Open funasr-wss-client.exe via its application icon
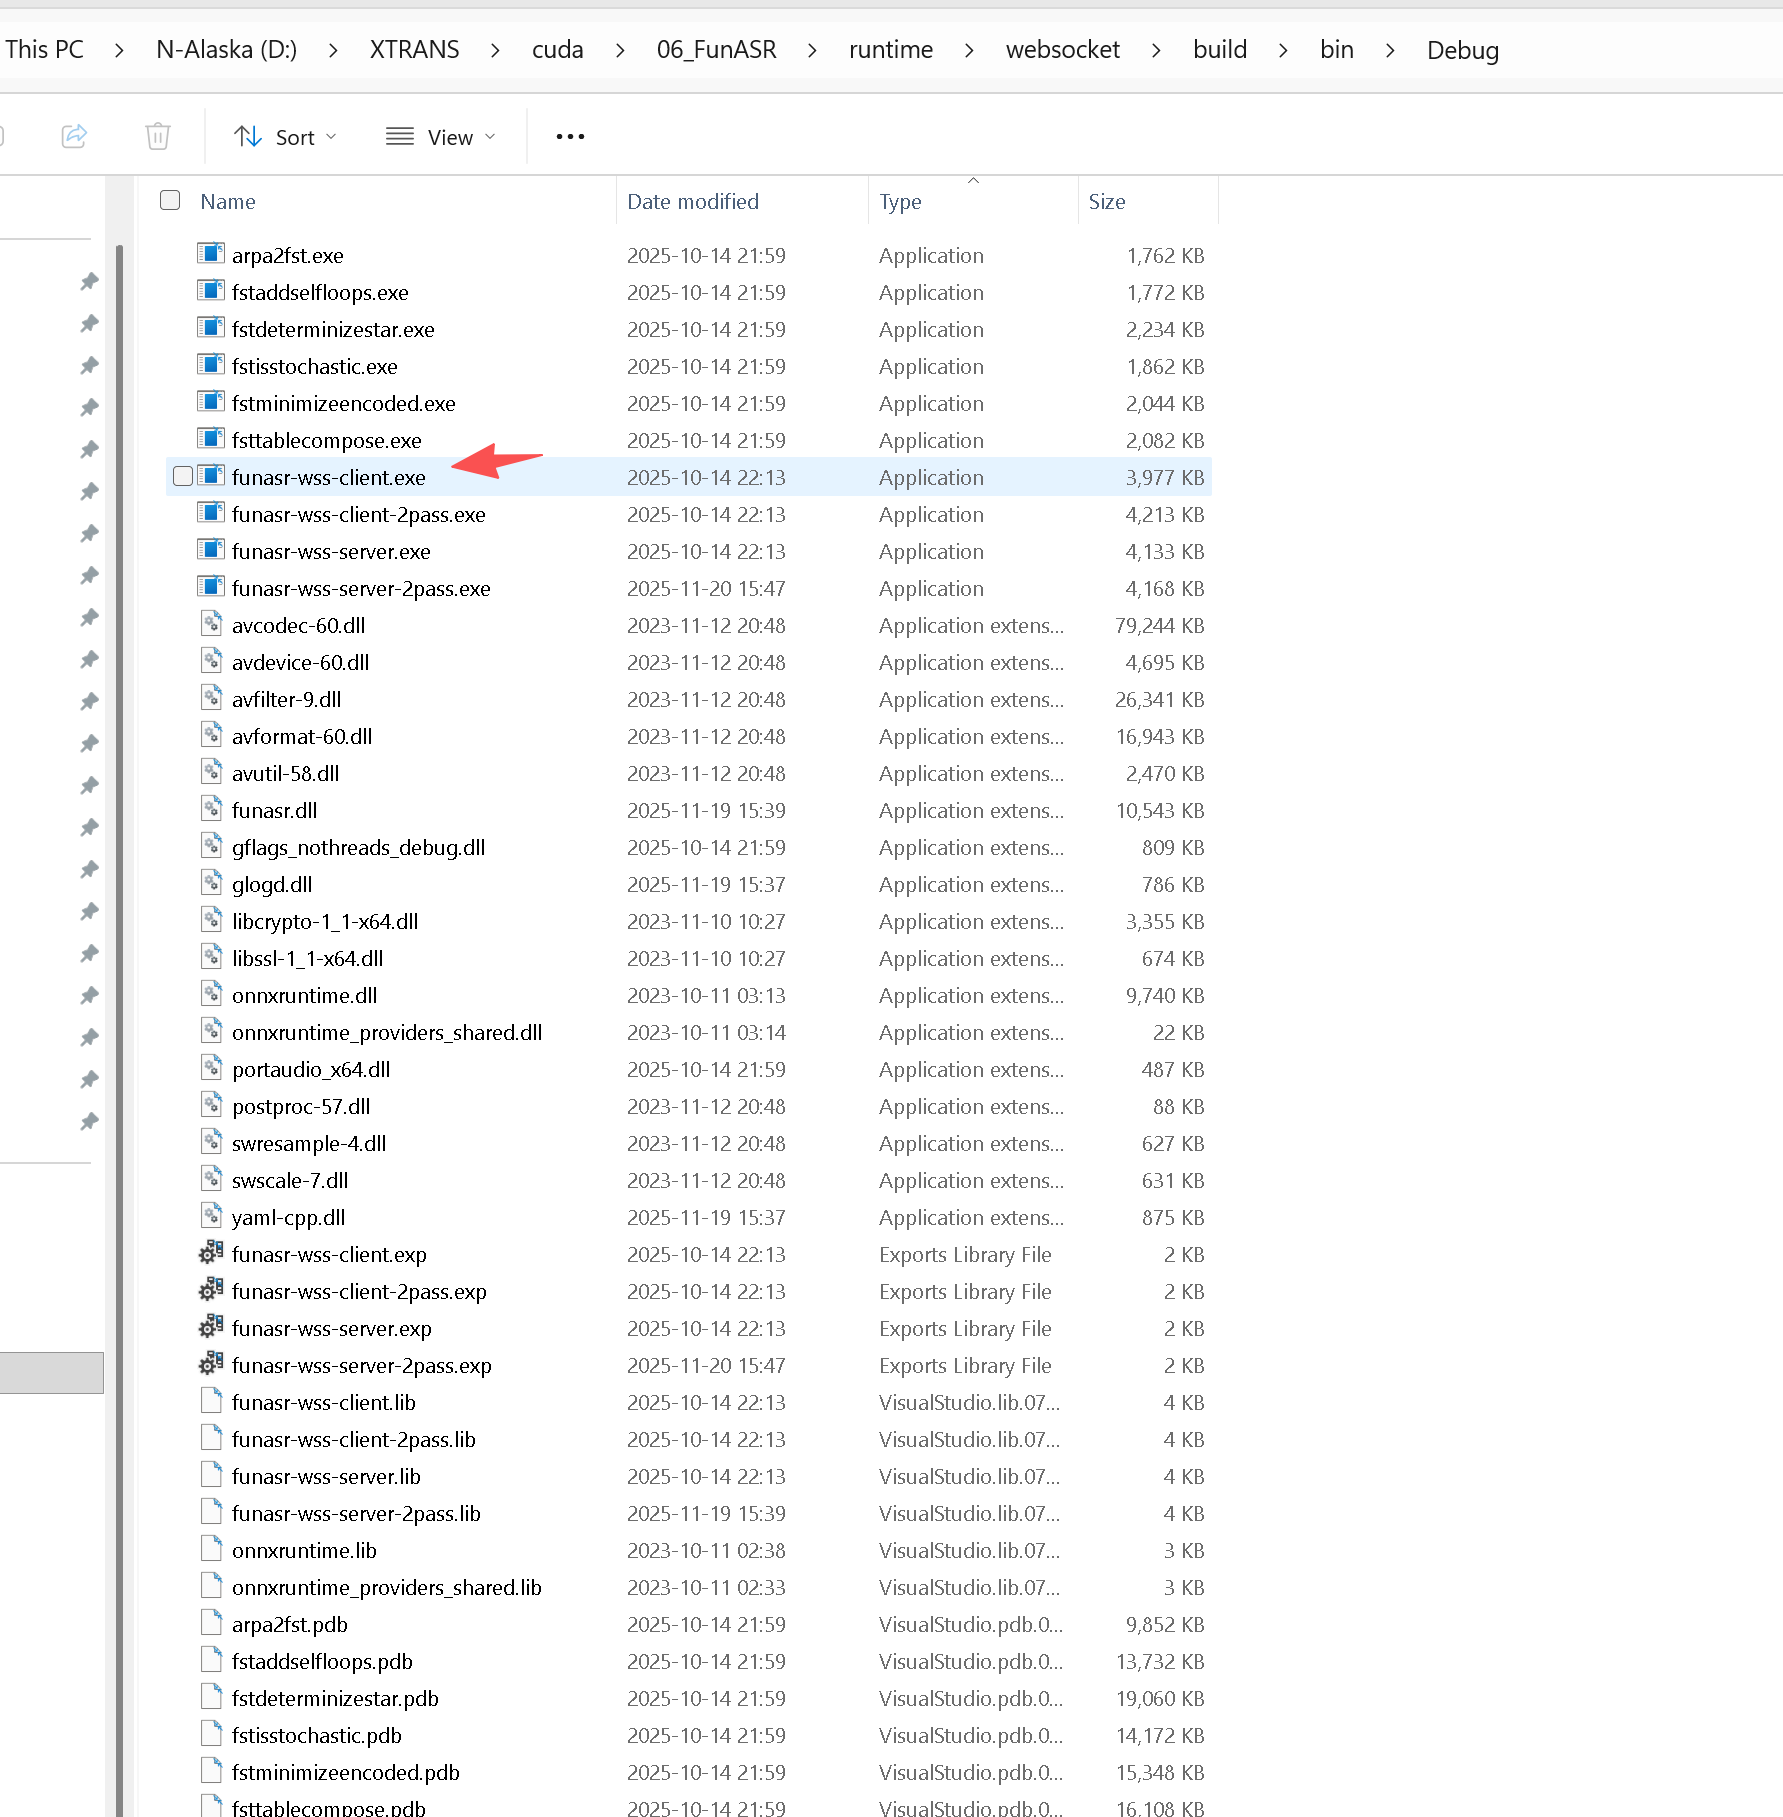The image size is (1783, 1817). click(x=211, y=476)
